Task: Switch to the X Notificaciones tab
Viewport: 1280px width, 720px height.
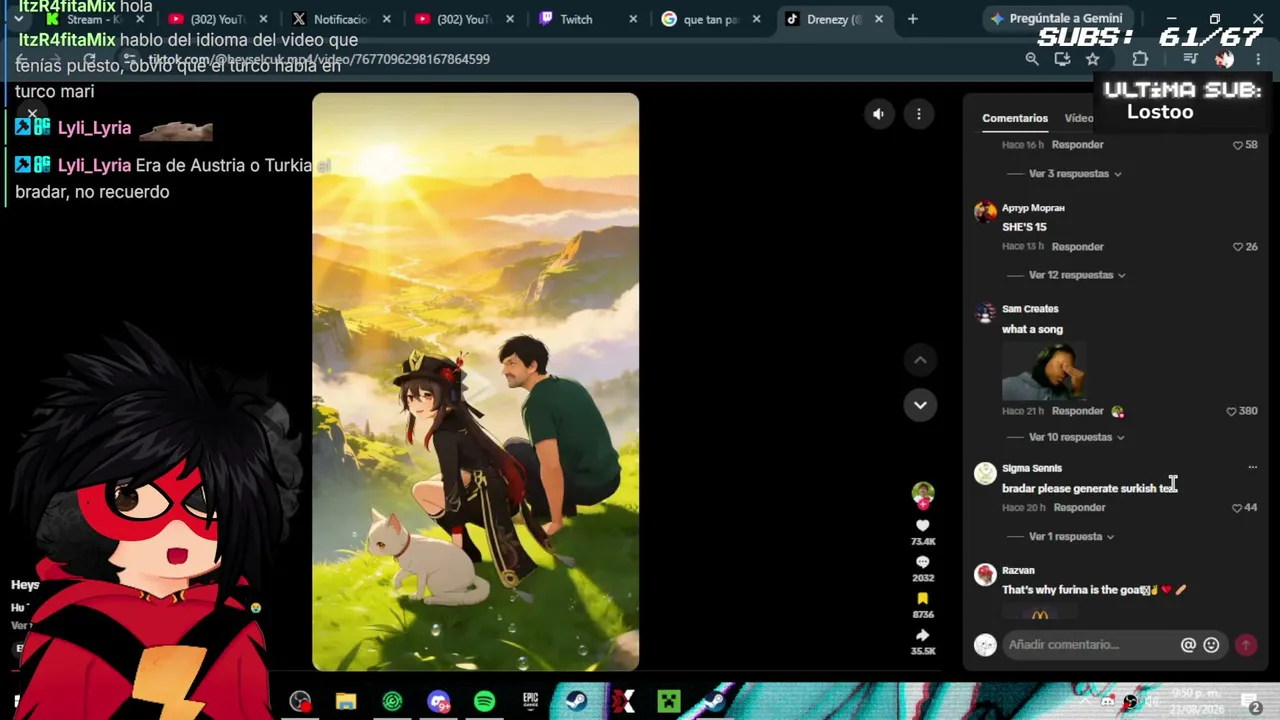Action: point(340,19)
